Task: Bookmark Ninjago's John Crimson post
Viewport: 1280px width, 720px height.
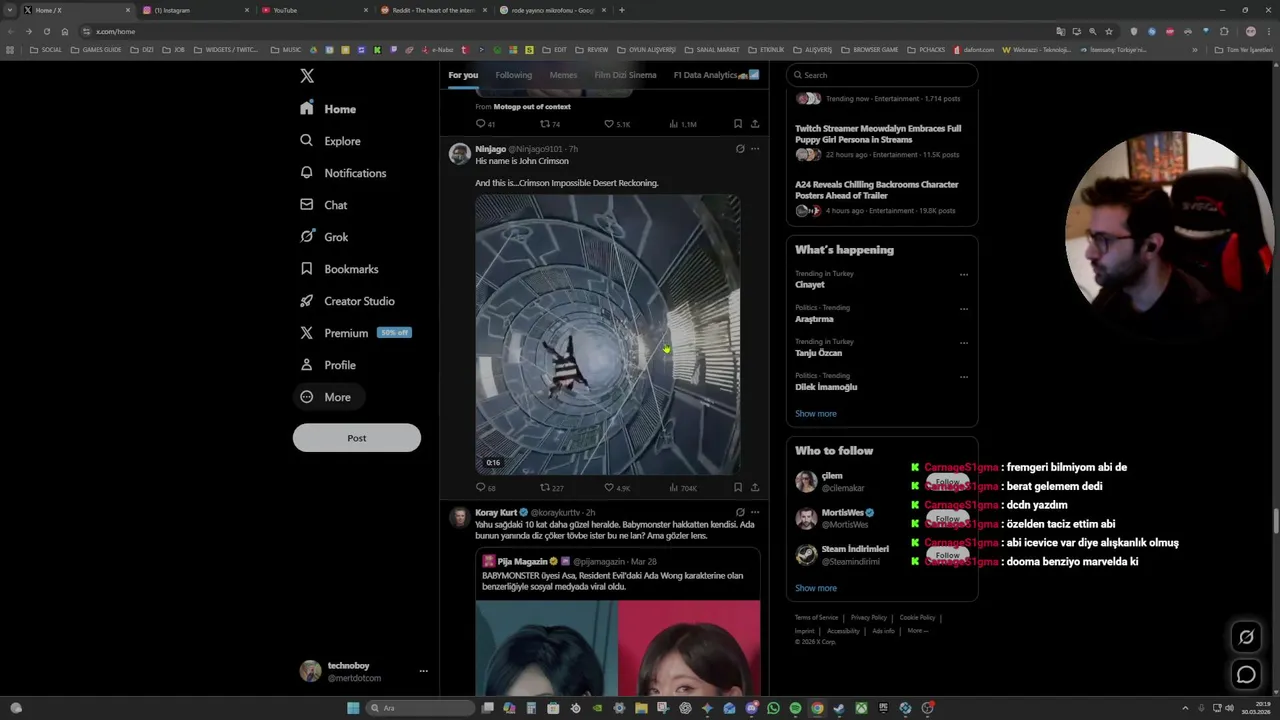Action: [x=738, y=488]
